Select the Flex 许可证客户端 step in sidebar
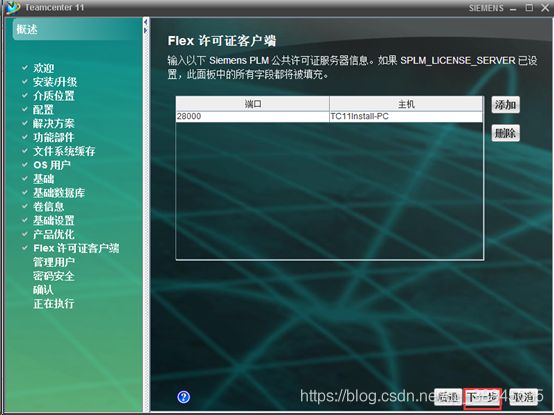 (x=76, y=248)
